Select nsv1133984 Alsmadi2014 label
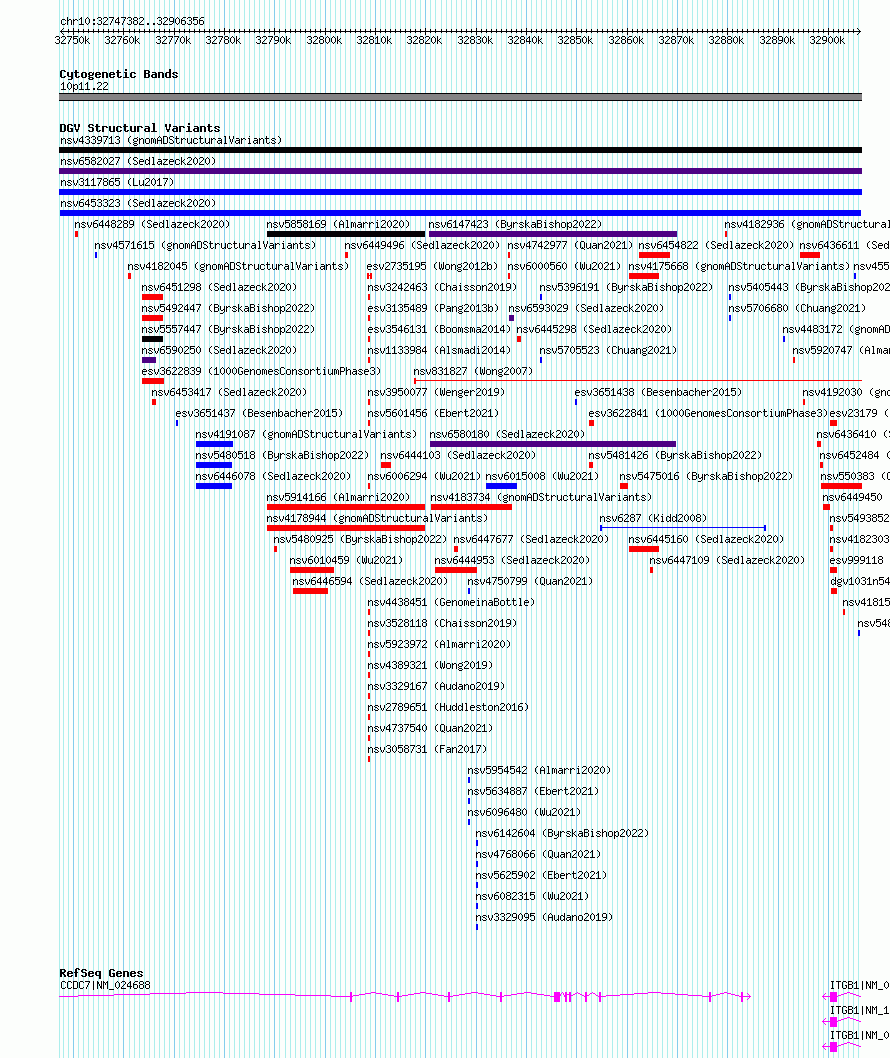Image resolution: width=890 pixels, height=1058 pixels. click(x=439, y=350)
